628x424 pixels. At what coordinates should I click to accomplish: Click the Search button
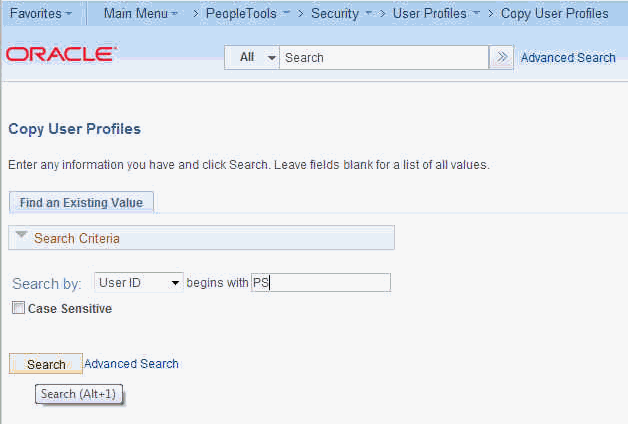pyautogui.click(x=46, y=364)
